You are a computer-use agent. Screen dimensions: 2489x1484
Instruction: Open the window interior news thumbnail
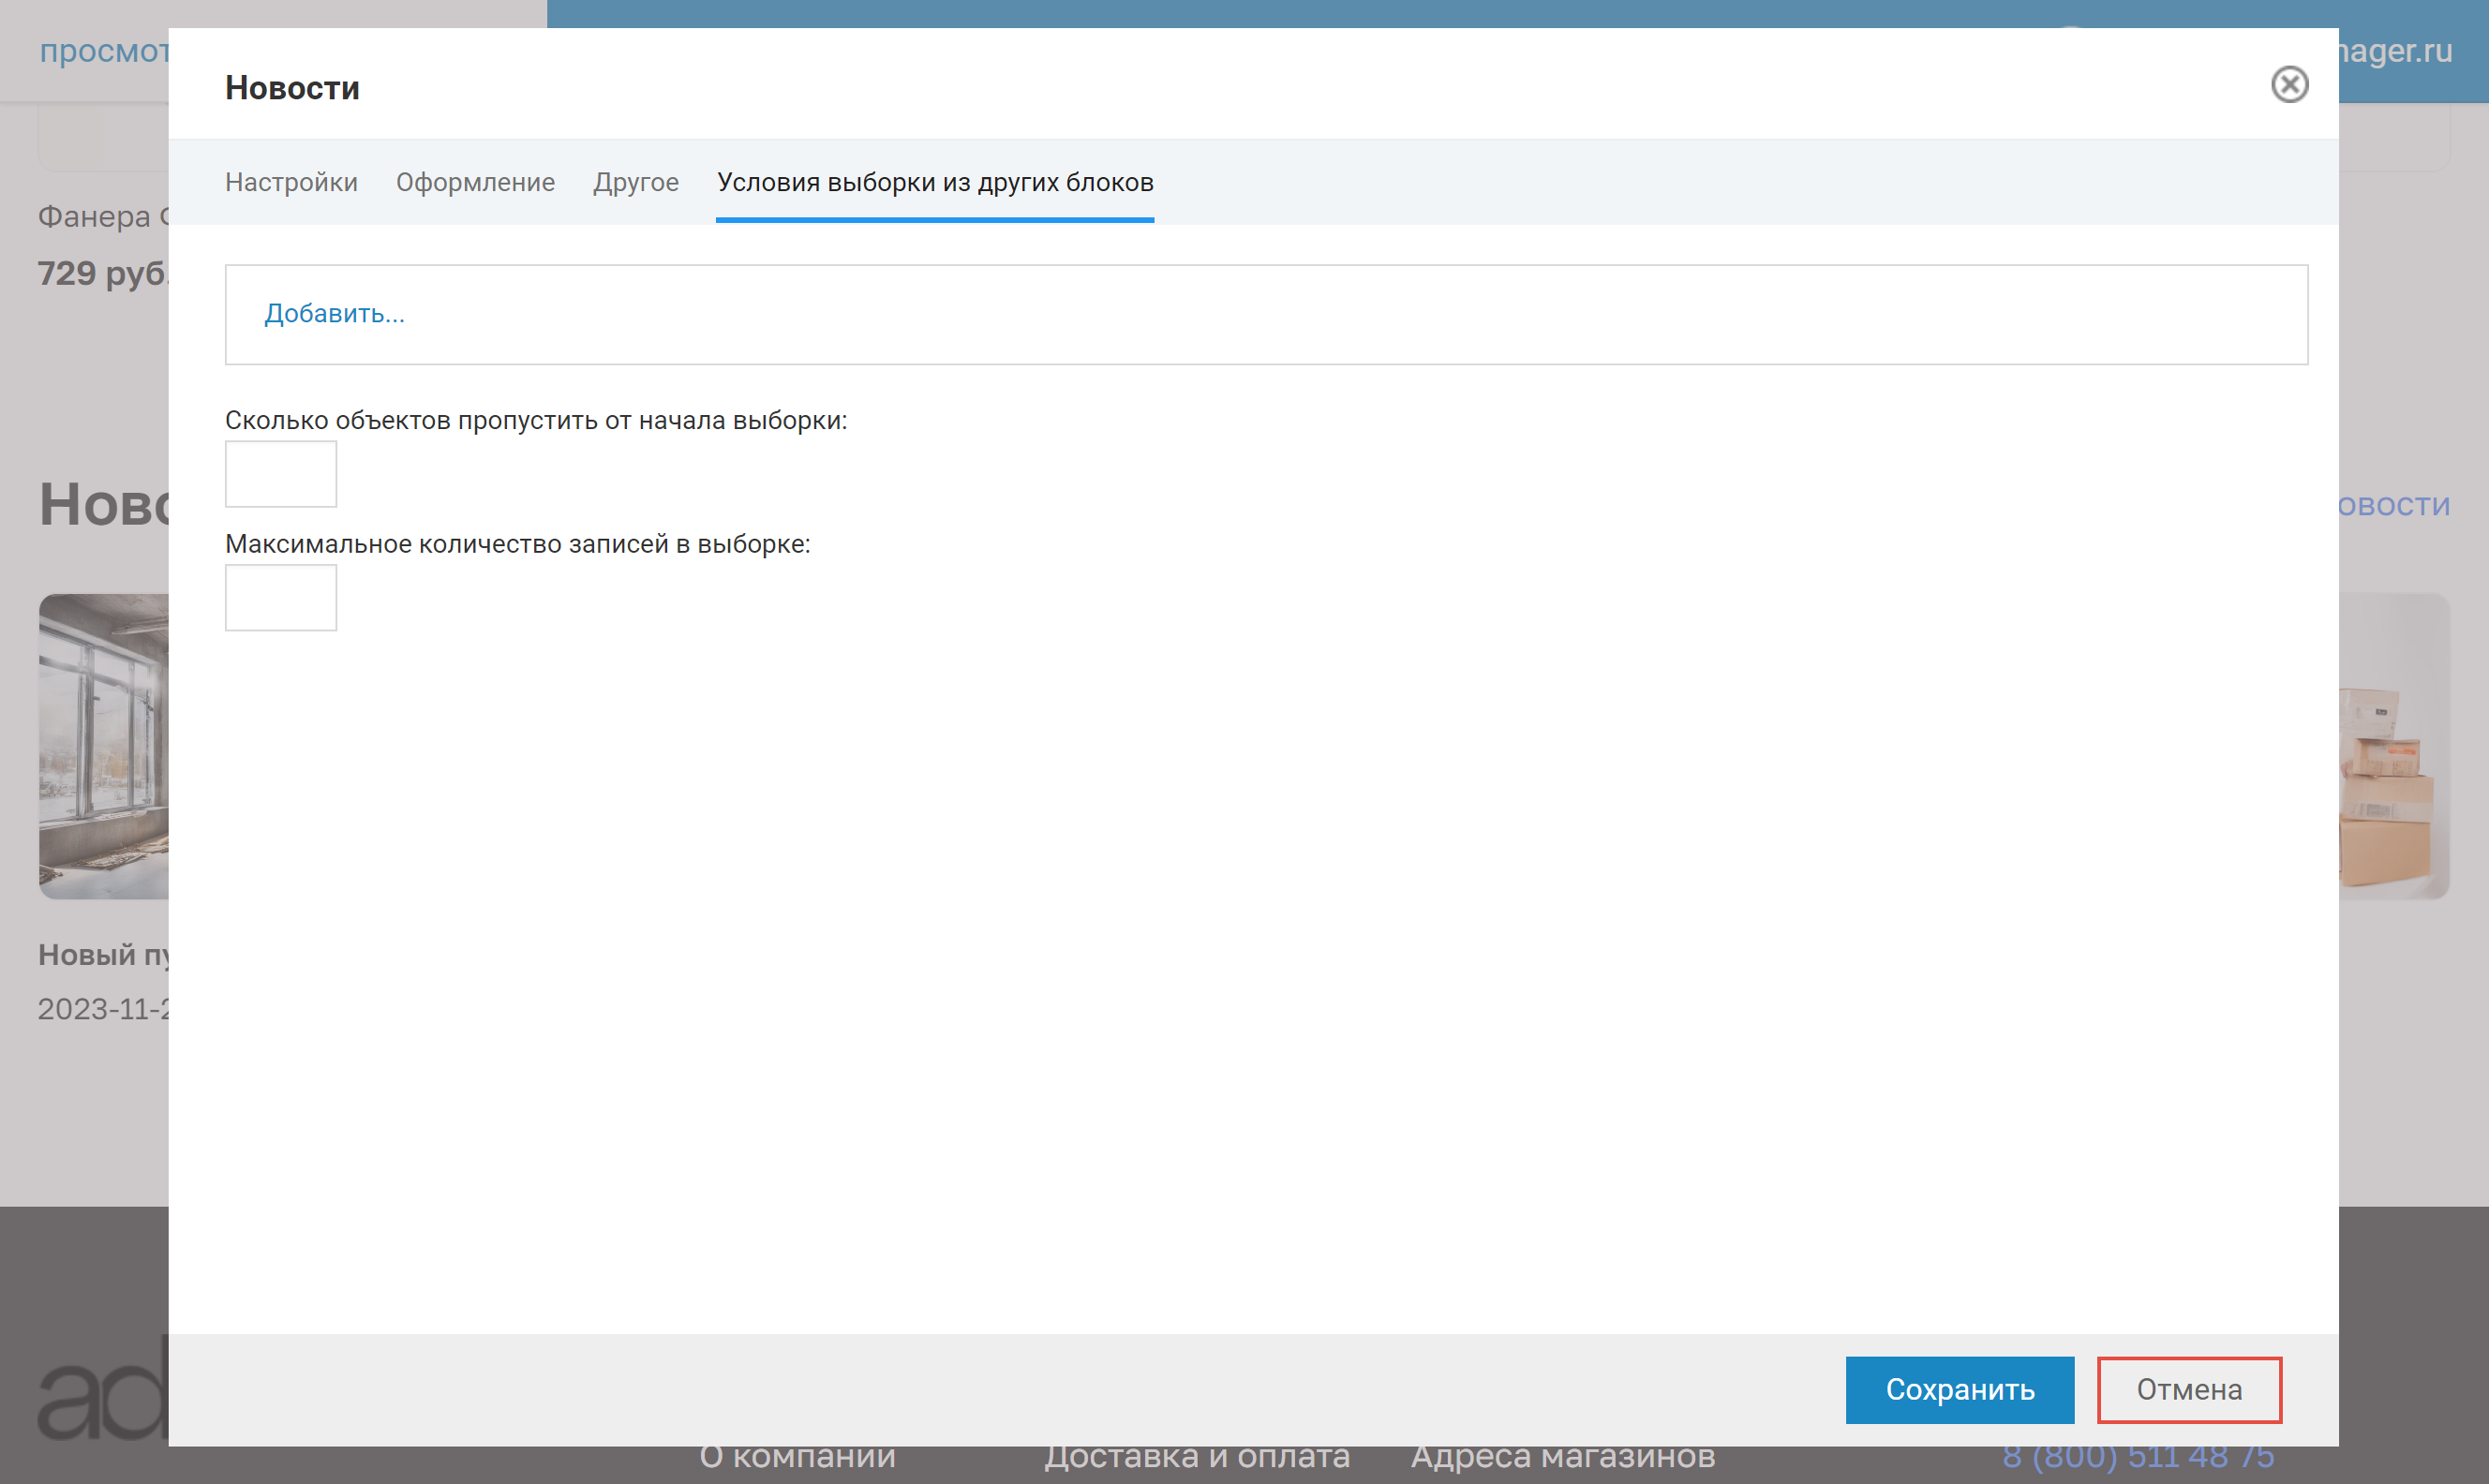tap(103, 746)
